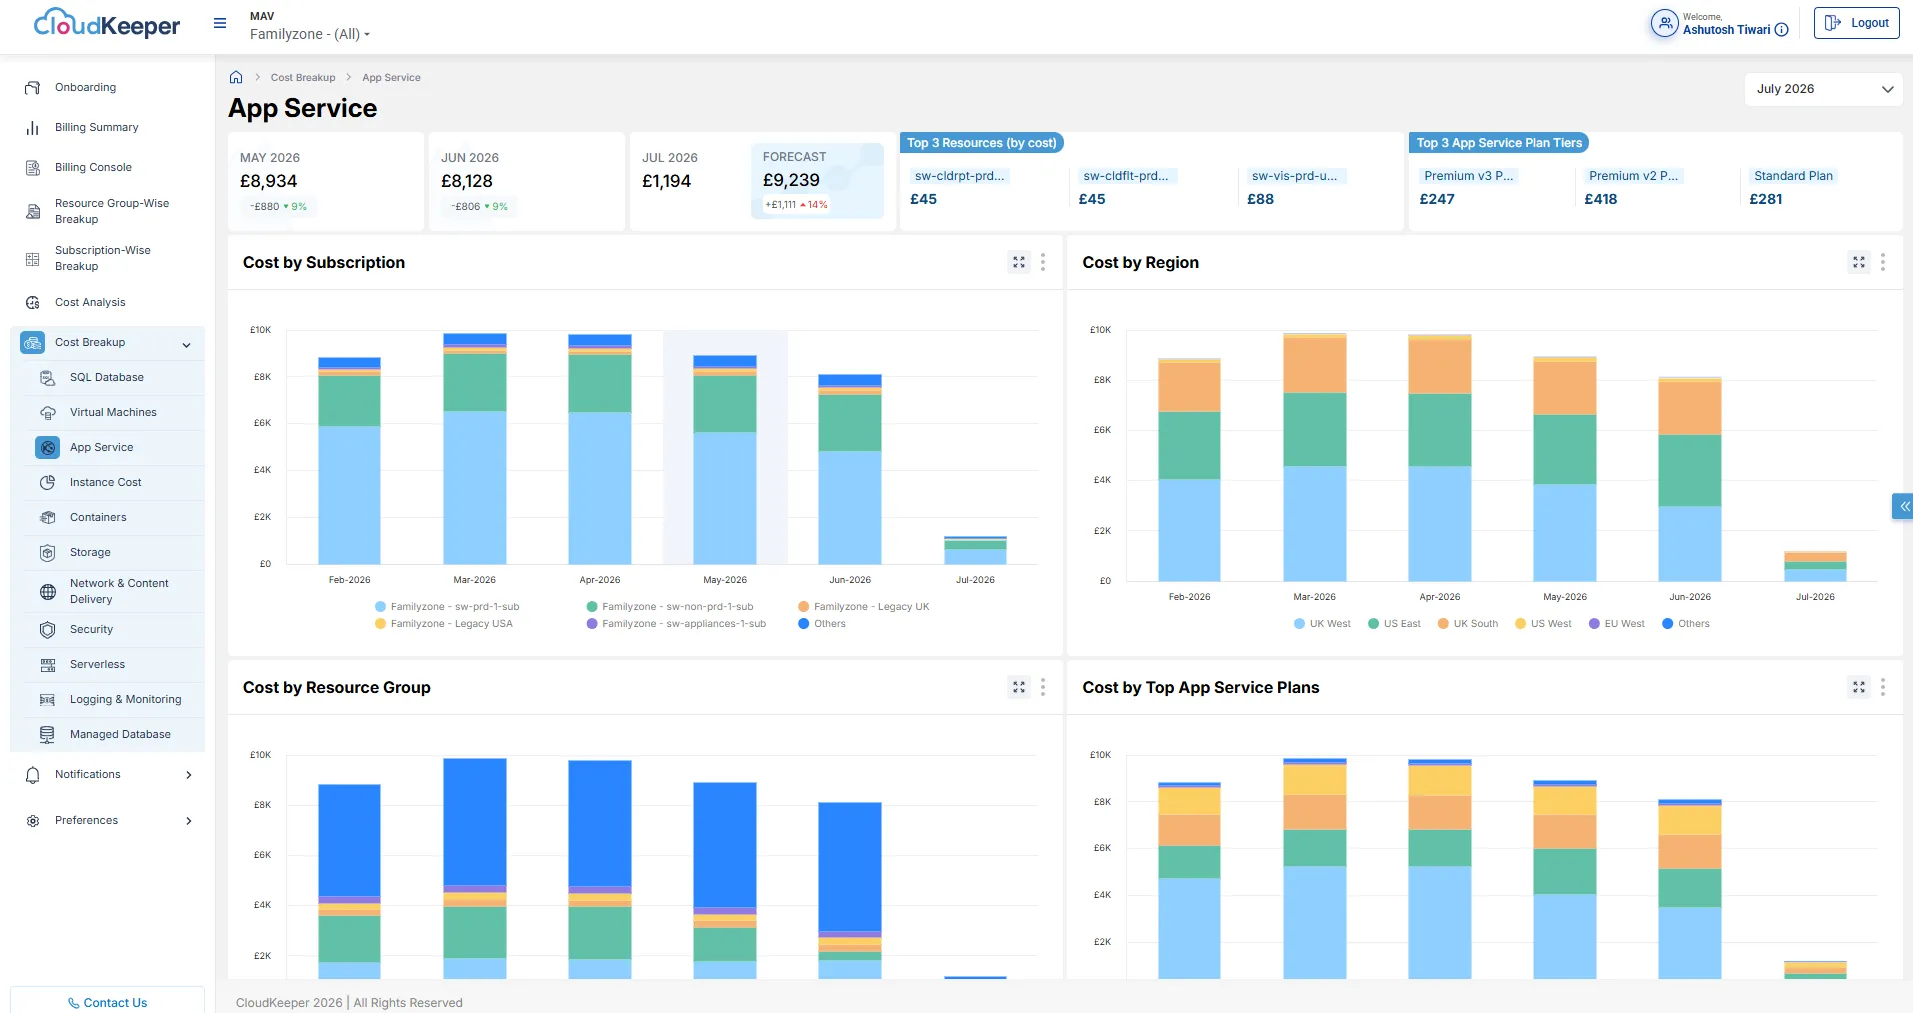Click the SQL Database icon
Image resolution: width=1913 pixels, height=1013 pixels.
tap(48, 378)
